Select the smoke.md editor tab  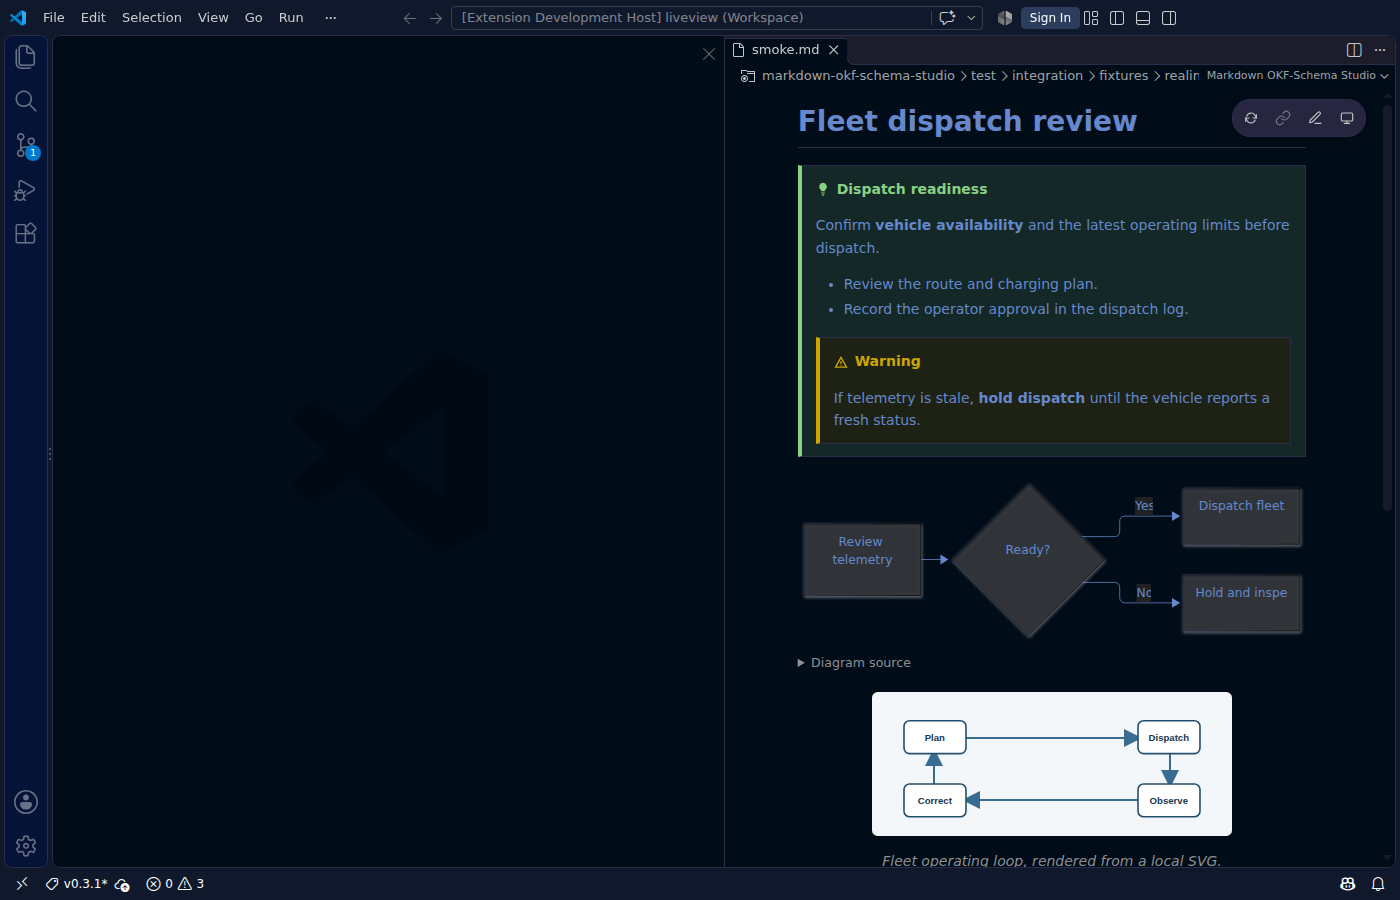pyautogui.click(x=786, y=50)
